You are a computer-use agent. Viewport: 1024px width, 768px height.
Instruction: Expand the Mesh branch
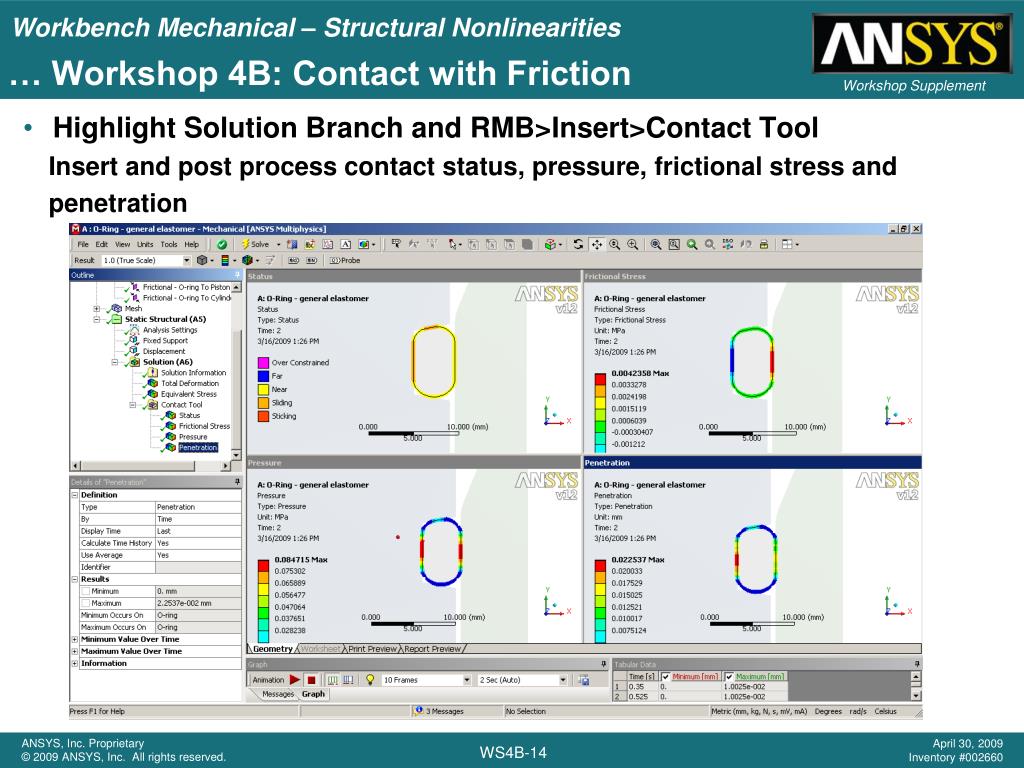(96, 308)
